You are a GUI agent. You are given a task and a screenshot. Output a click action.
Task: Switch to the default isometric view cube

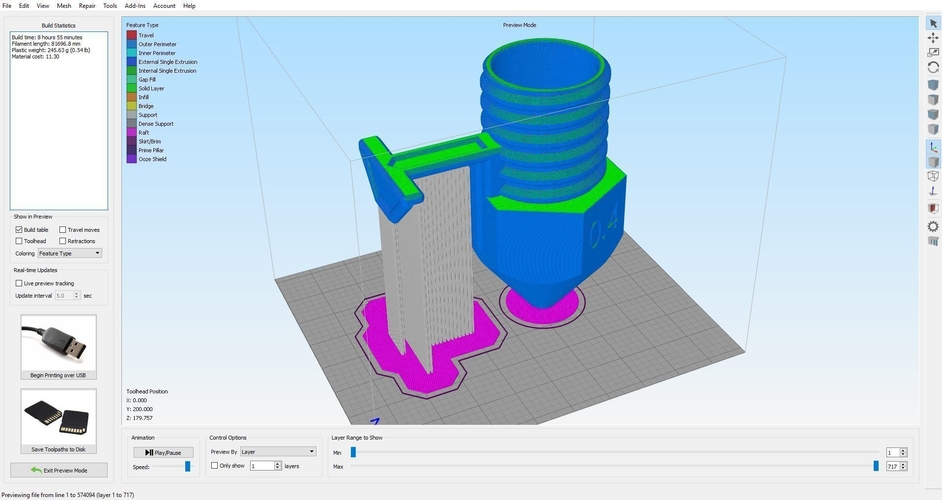(x=932, y=85)
